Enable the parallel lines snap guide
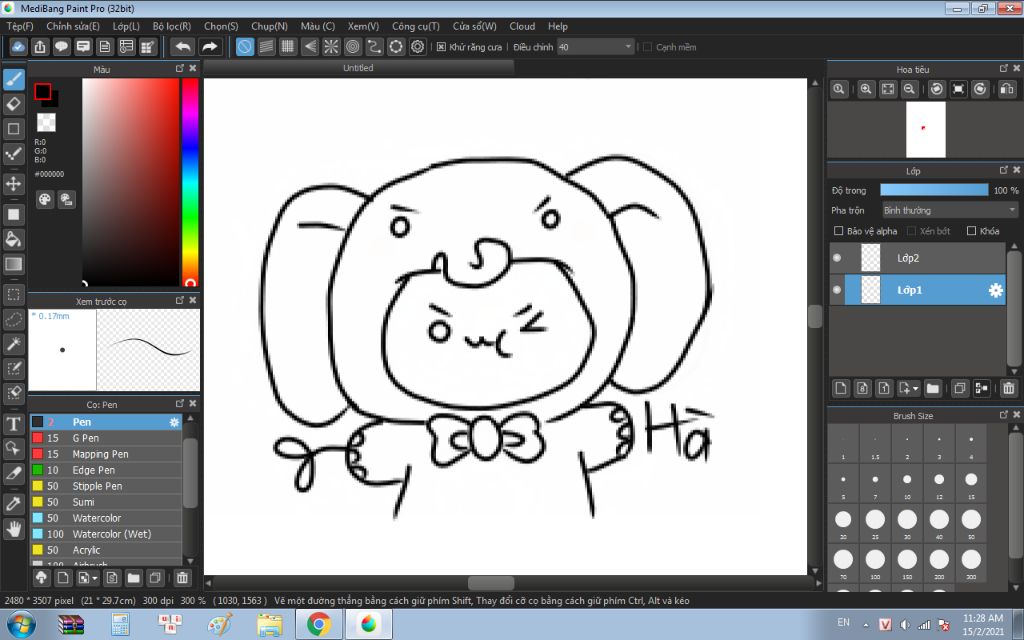 [x=266, y=47]
